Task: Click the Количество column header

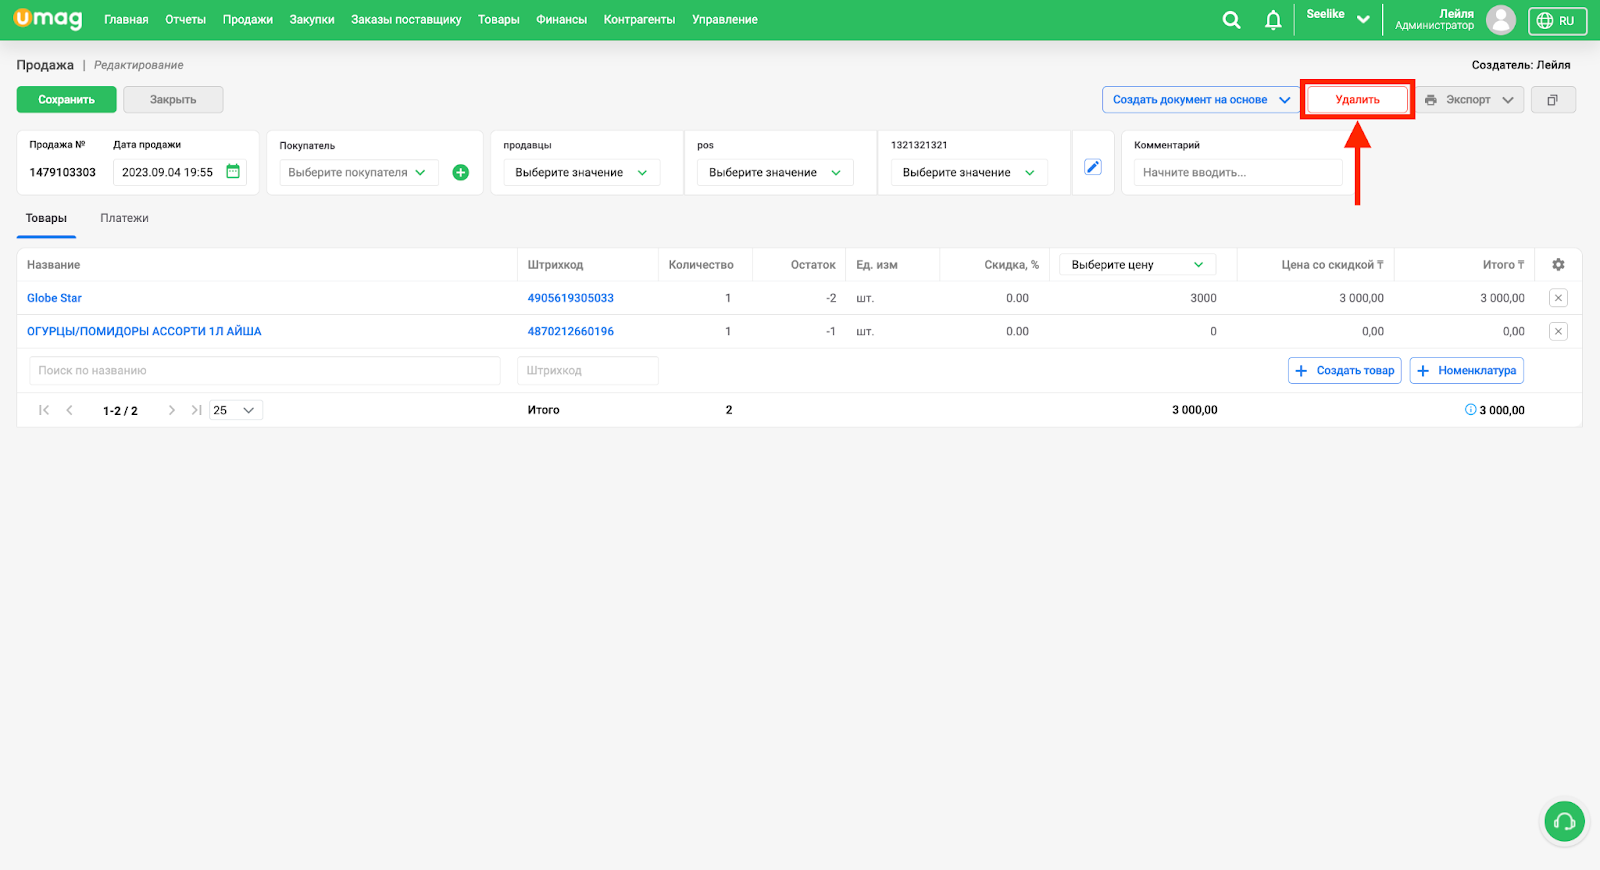Action: [x=701, y=265]
